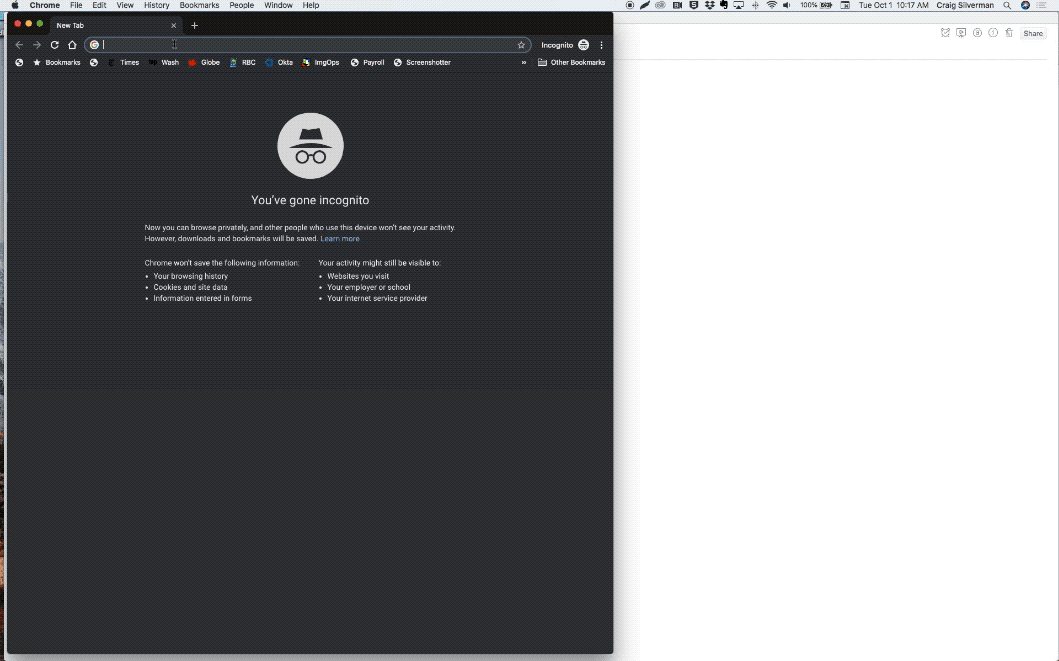Image resolution: width=1059 pixels, height=661 pixels.
Task: Click the presentation icon in background window
Action: 961,33
